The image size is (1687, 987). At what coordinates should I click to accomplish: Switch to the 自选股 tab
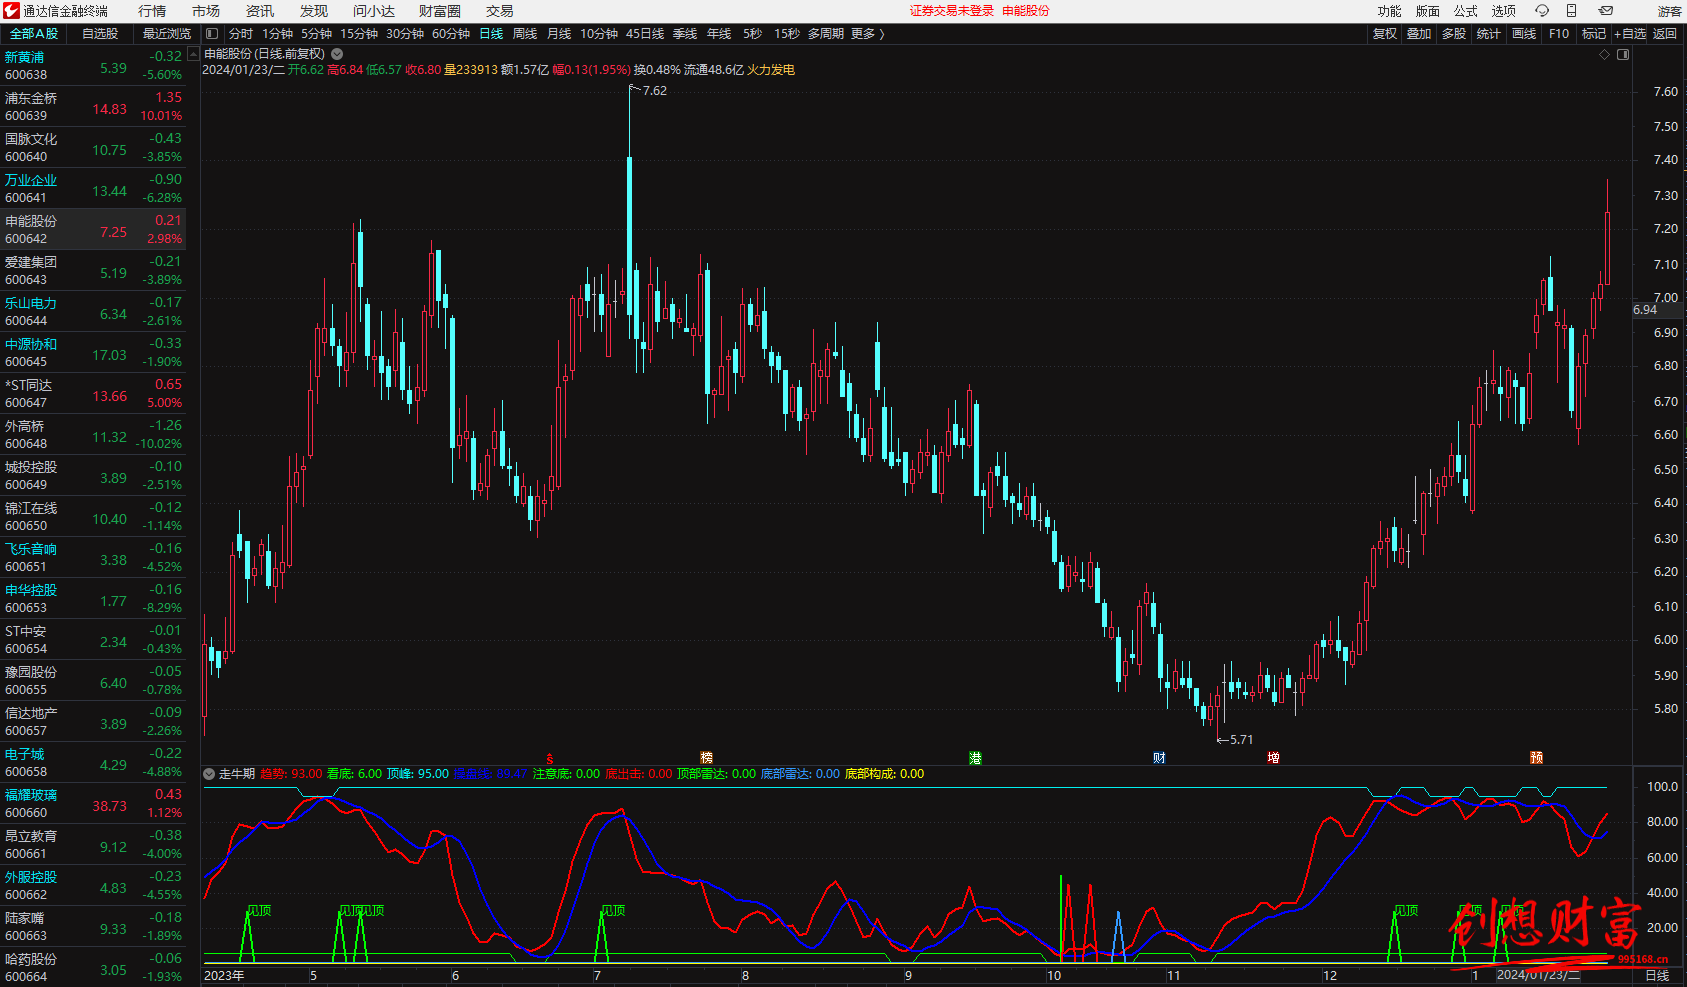tap(100, 34)
